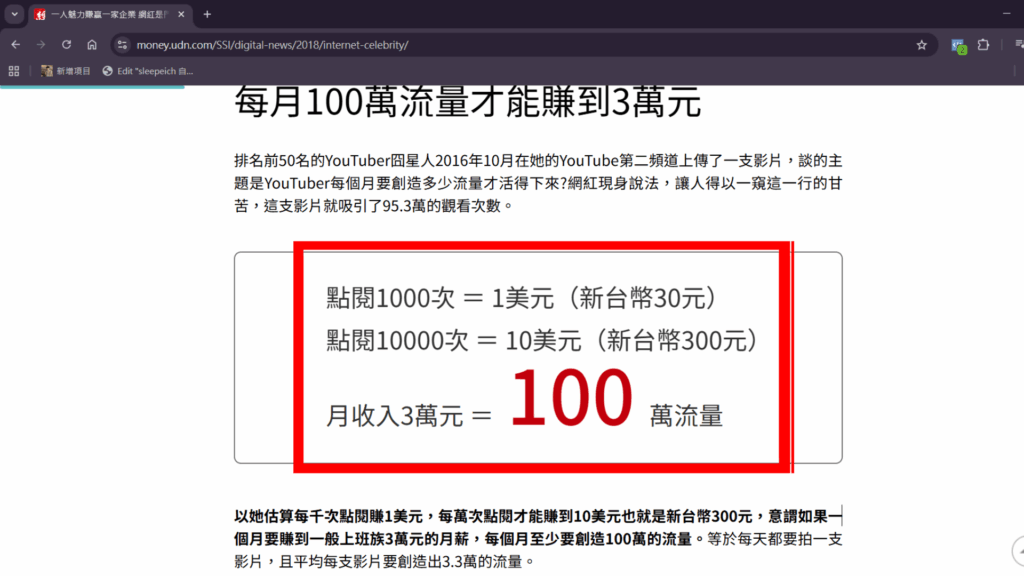The image size is (1024, 576).
Task: Open the Edit "sleepeich" bookmark
Action: 148,71
